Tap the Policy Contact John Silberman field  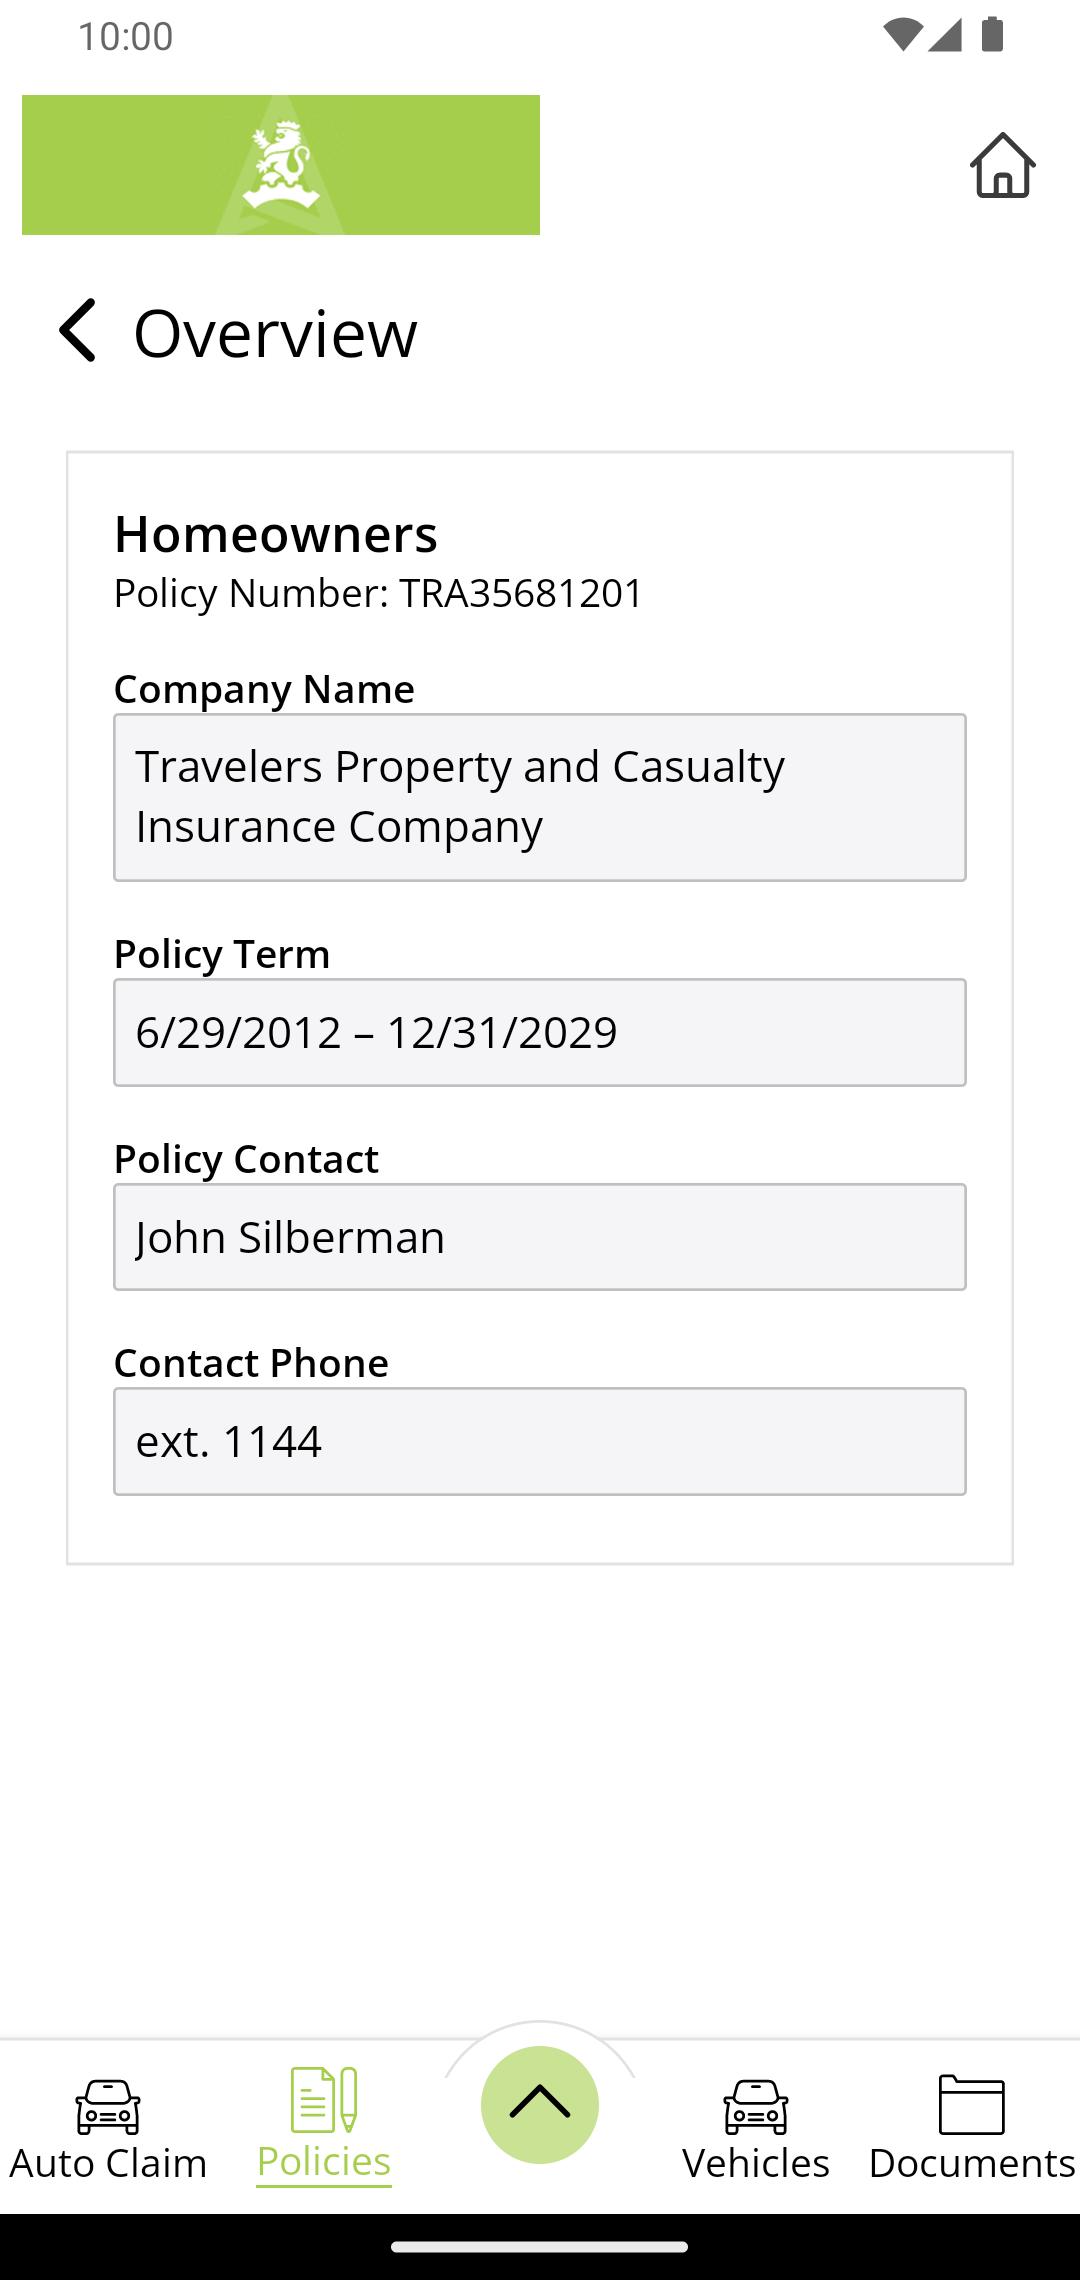click(540, 1237)
